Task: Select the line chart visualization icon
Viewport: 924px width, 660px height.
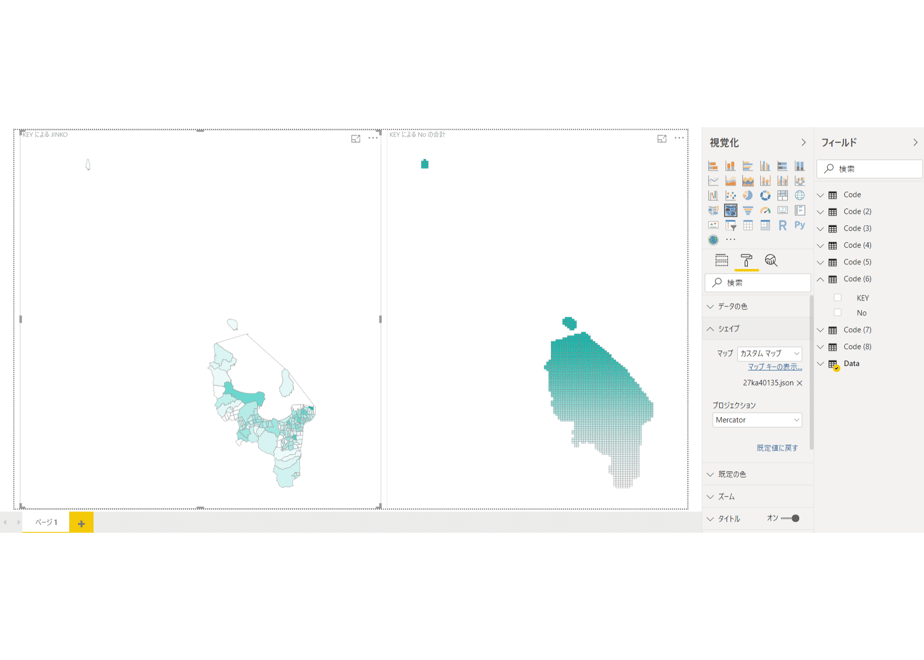Action: (713, 180)
